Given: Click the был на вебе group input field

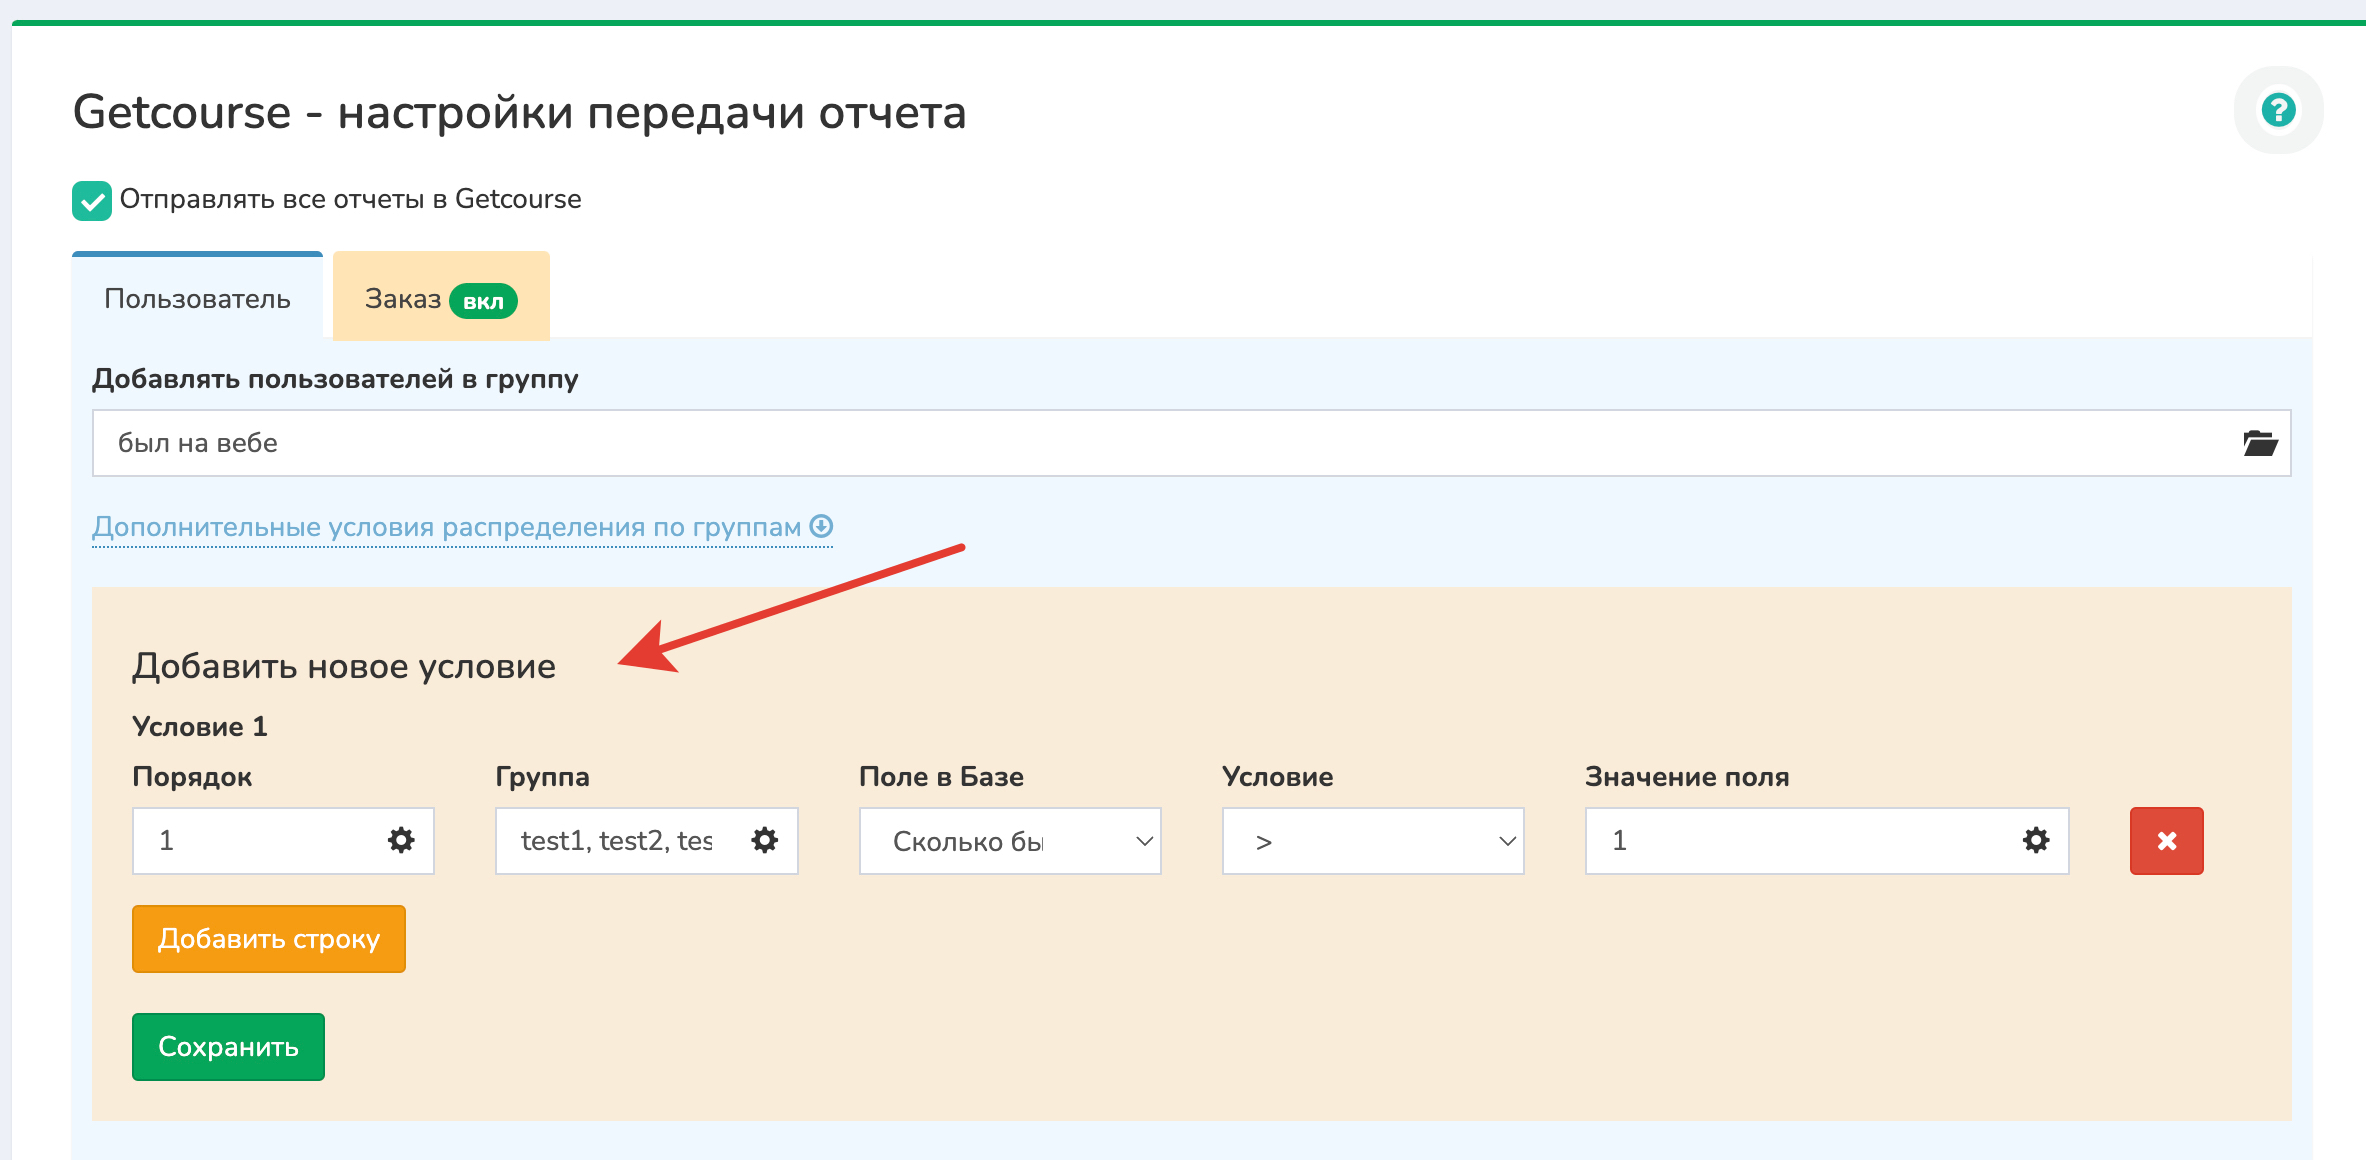Looking at the screenshot, I should click(x=1150, y=443).
